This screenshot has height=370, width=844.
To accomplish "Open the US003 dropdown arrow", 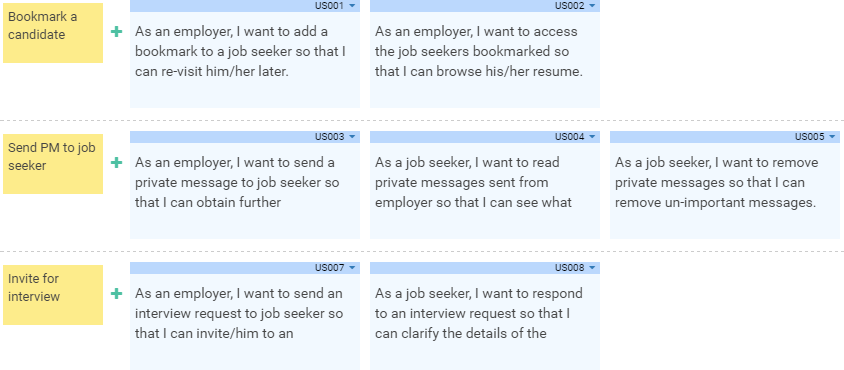I will click(352, 137).
